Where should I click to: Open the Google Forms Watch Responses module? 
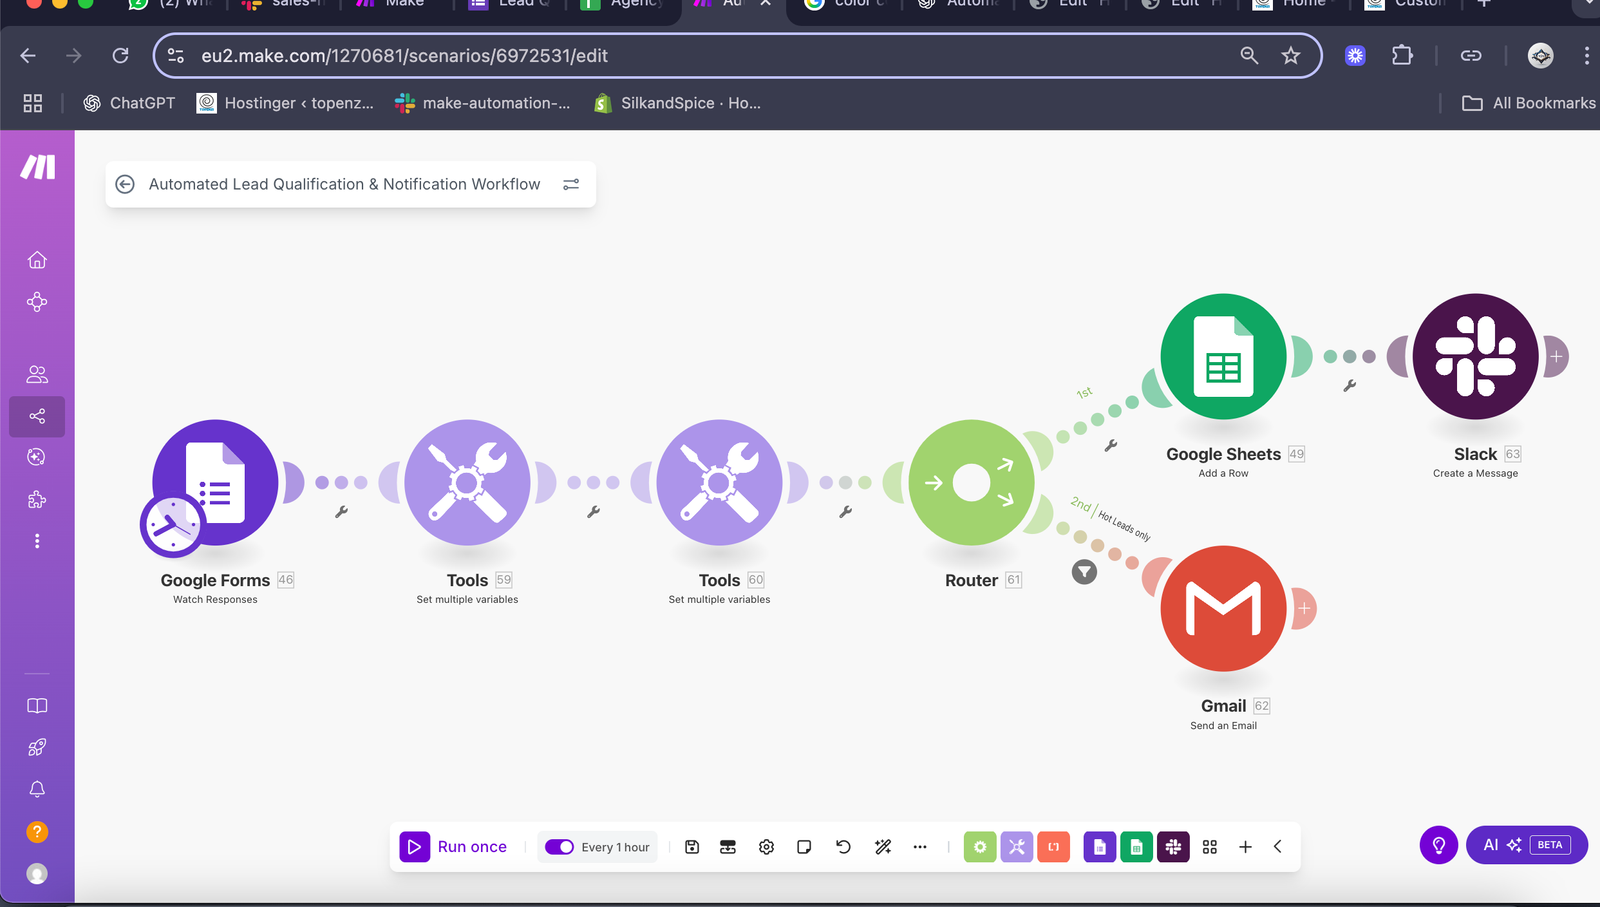coord(215,482)
